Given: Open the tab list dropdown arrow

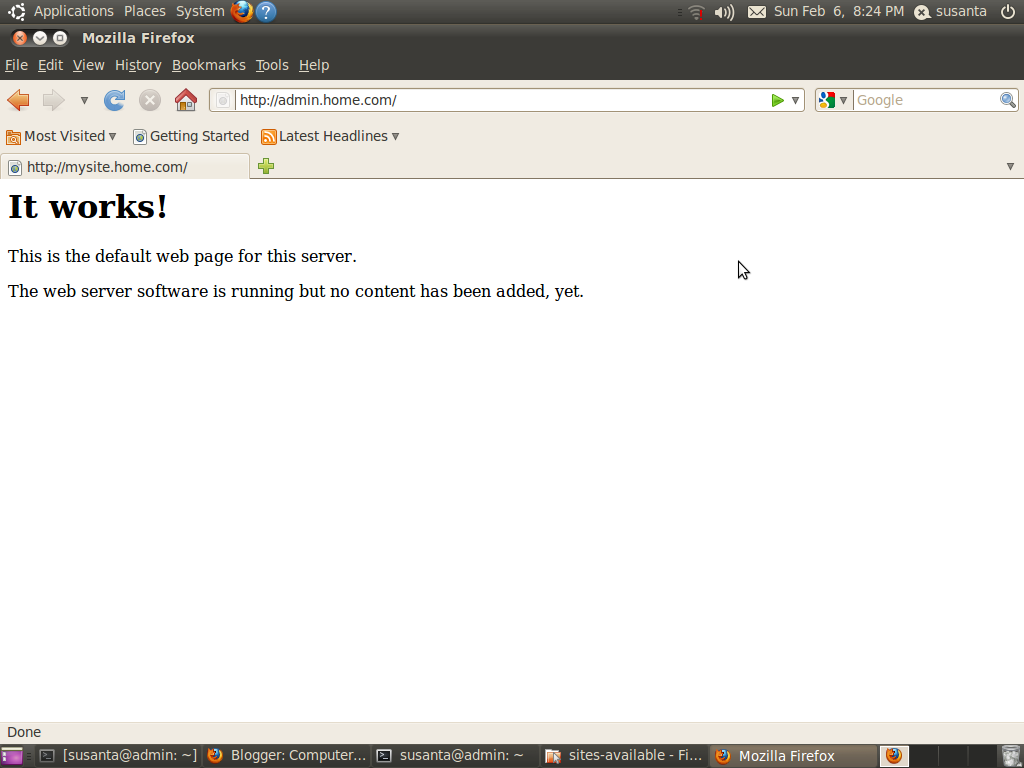Looking at the screenshot, I should point(1010,166).
